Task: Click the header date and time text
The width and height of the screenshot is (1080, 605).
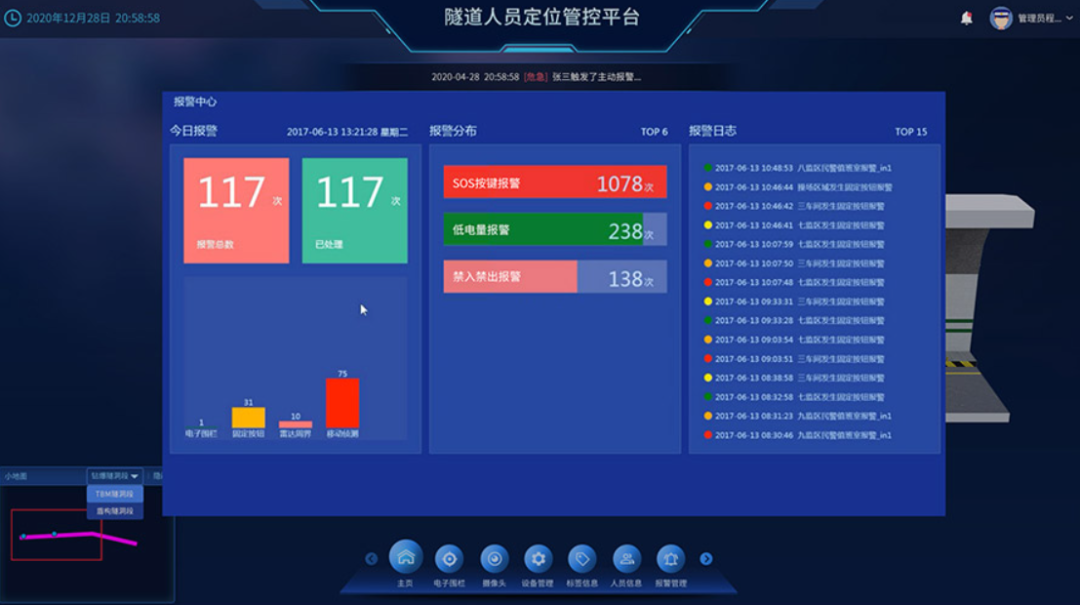Action: [x=93, y=18]
